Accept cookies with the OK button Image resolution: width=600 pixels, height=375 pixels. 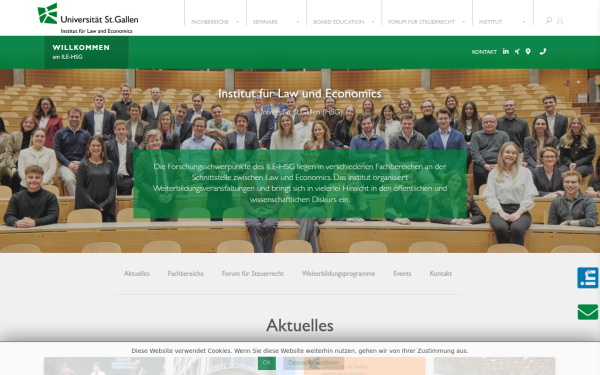(267, 363)
